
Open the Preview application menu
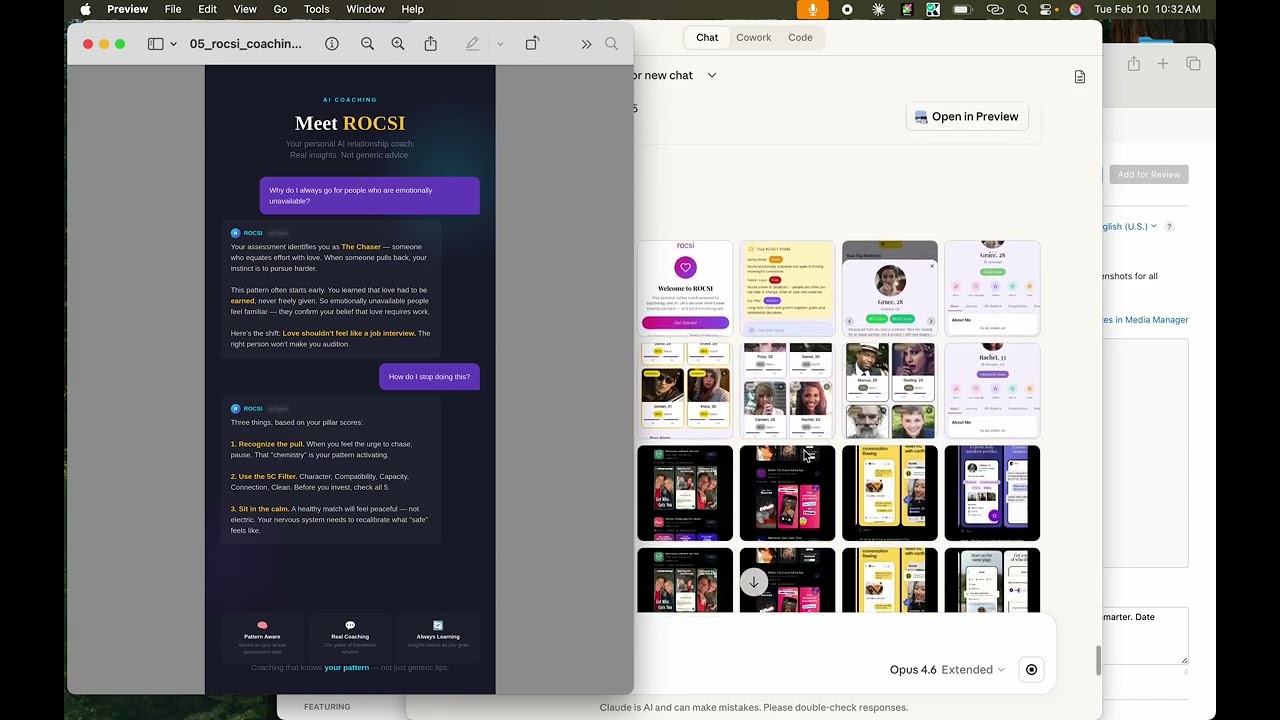(x=127, y=9)
